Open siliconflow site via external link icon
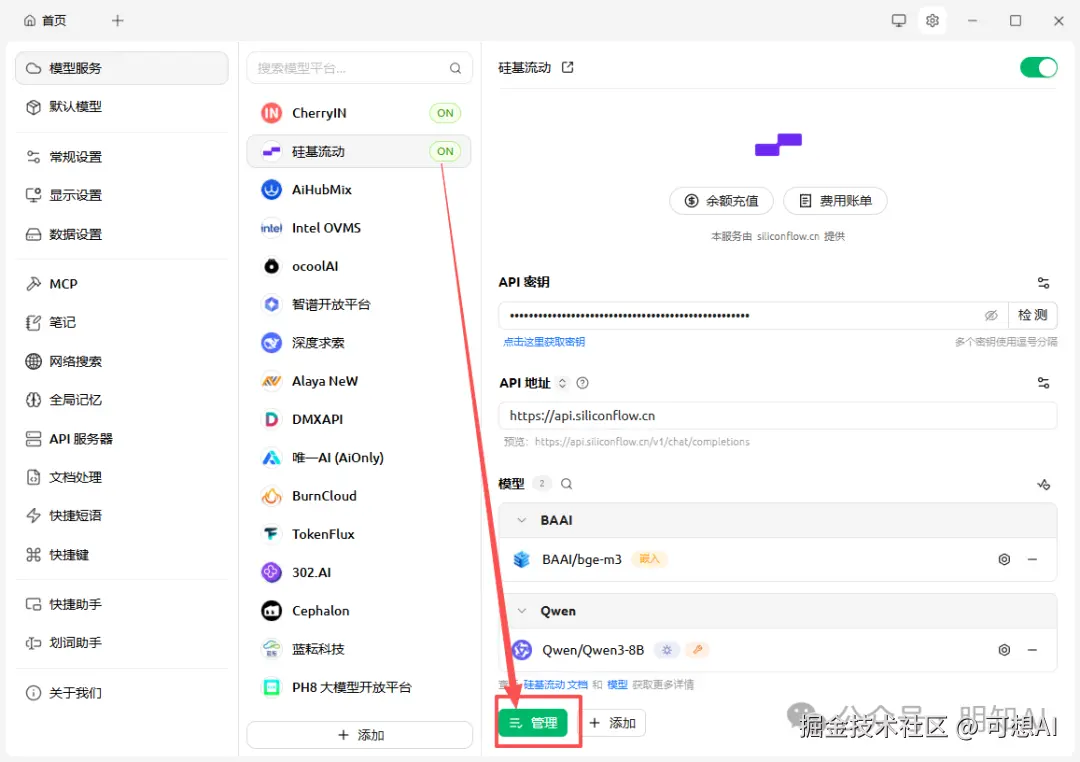This screenshot has height=762, width=1080. pyautogui.click(x=567, y=67)
